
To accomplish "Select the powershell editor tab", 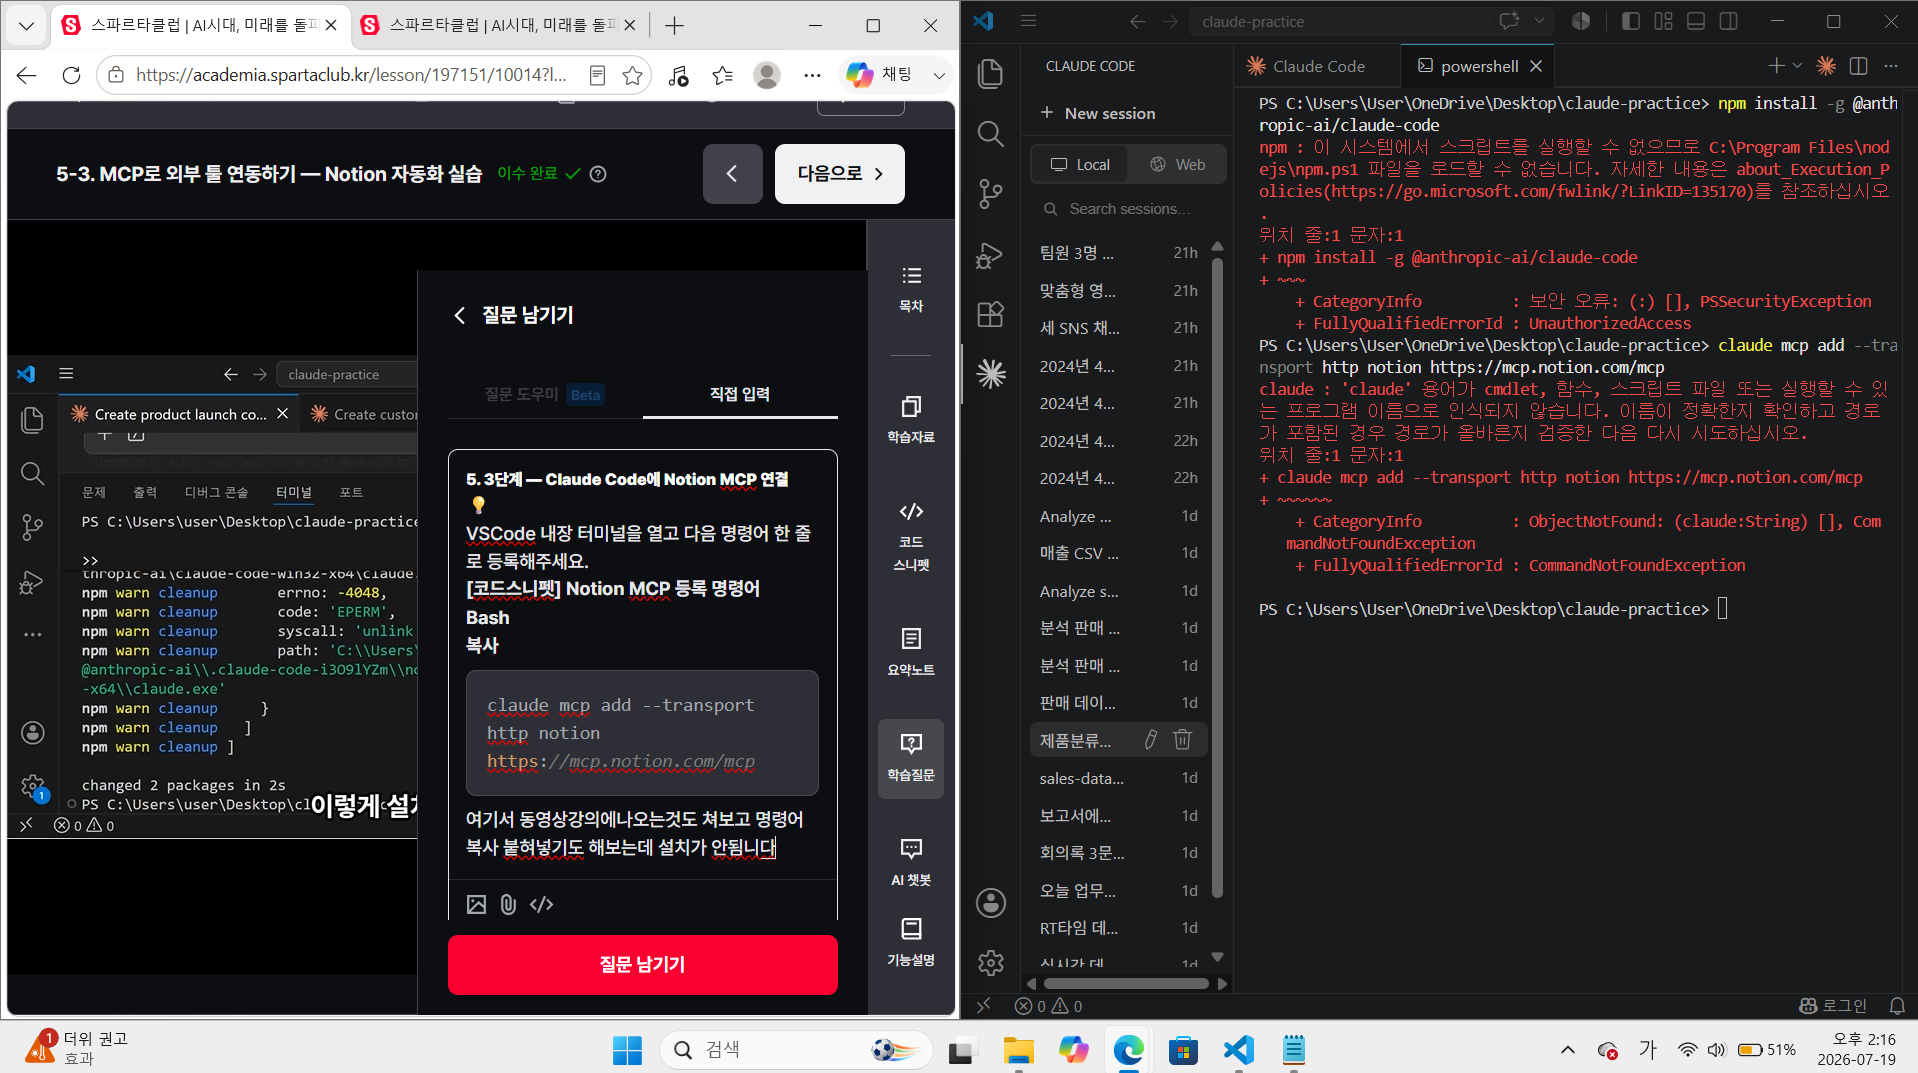I will 1479,66.
